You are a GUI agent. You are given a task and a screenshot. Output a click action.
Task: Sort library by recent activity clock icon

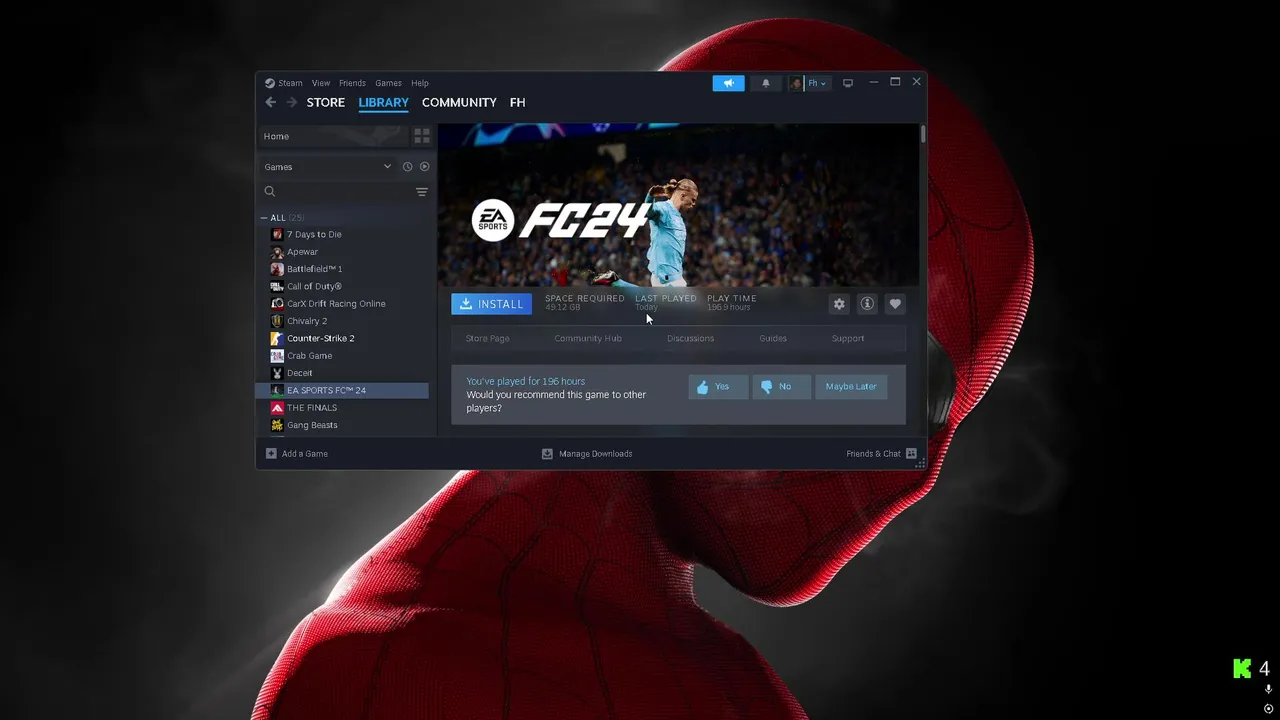pyautogui.click(x=407, y=167)
